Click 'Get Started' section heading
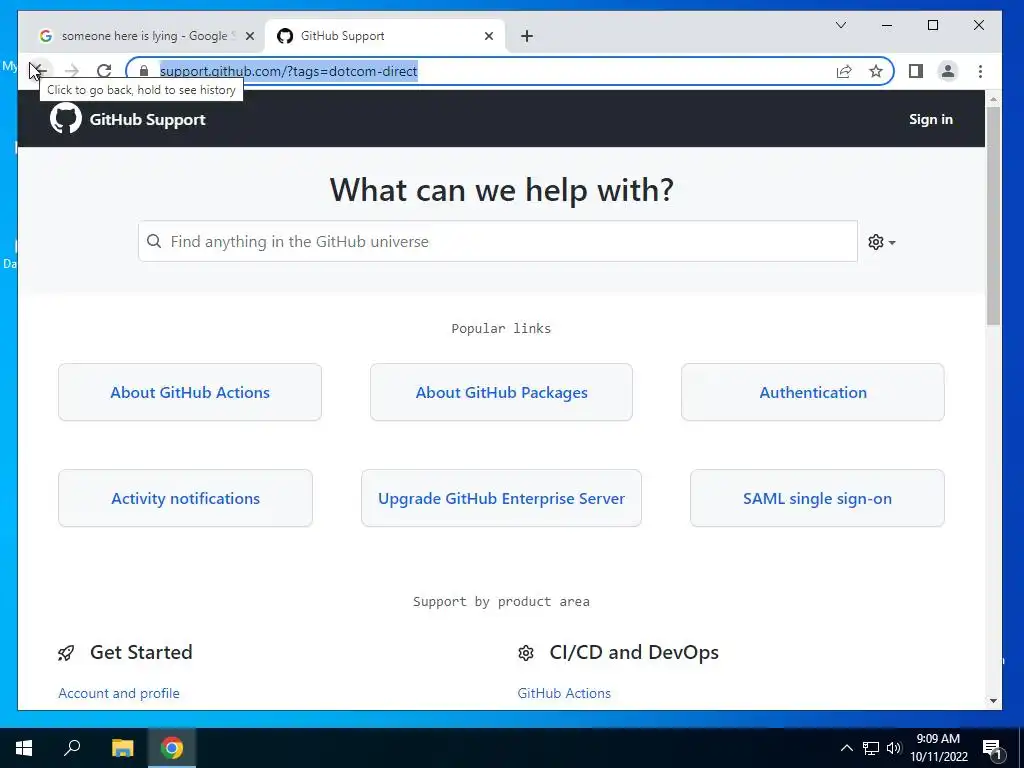 [141, 652]
